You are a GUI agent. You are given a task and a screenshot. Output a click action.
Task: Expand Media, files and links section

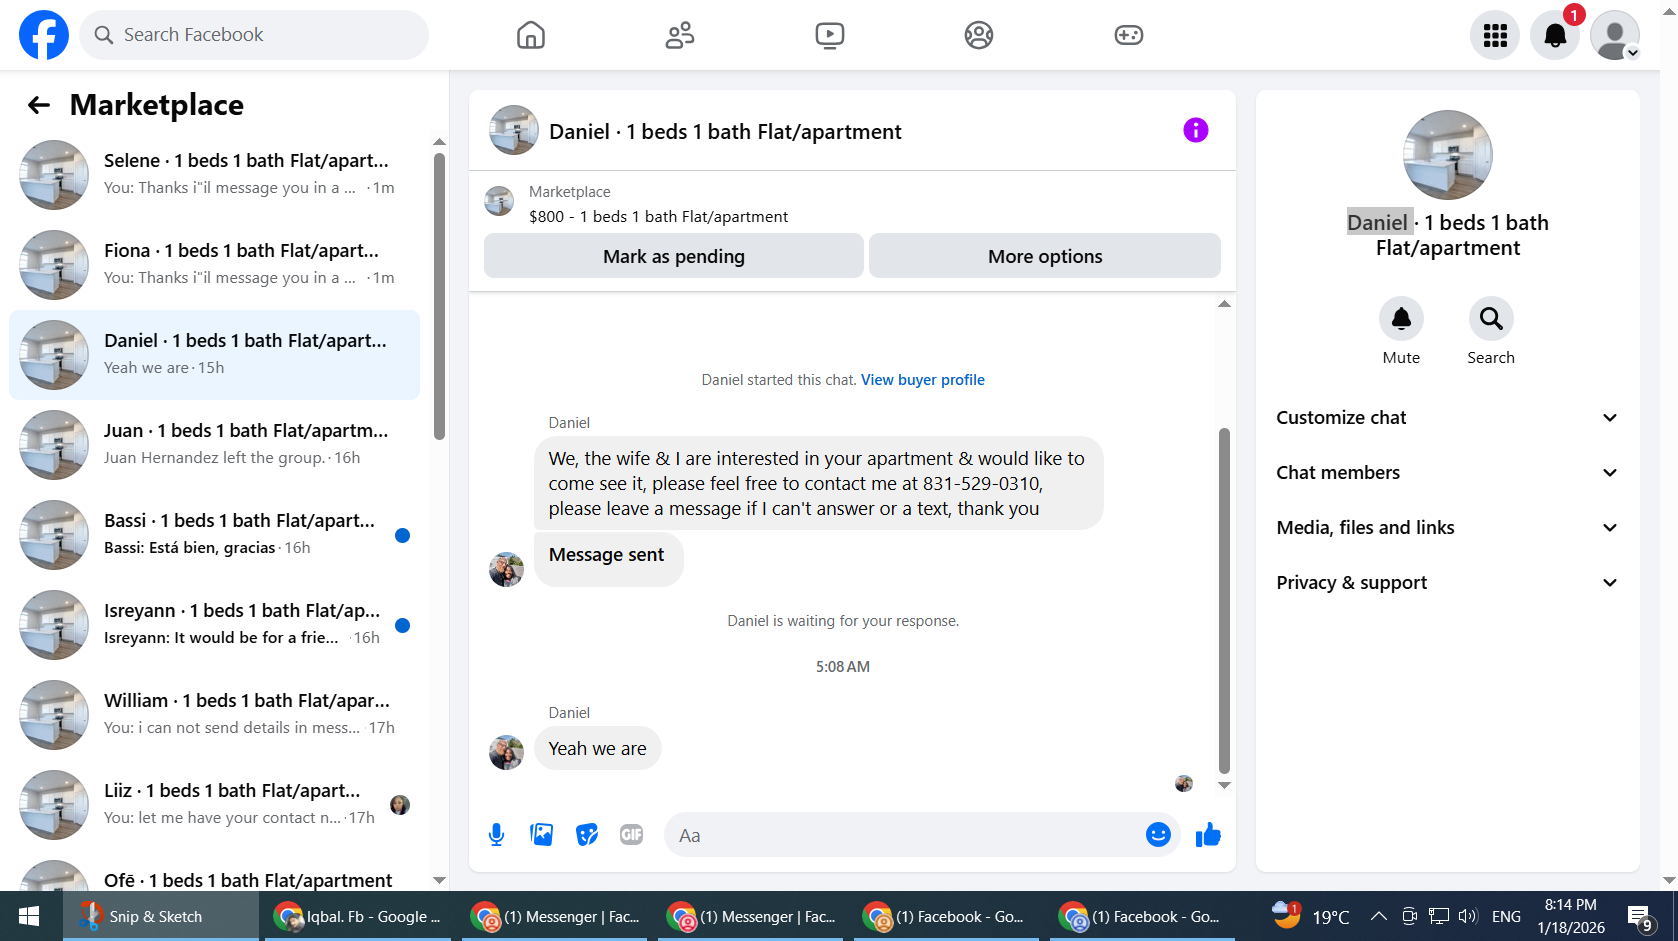(1447, 528)
